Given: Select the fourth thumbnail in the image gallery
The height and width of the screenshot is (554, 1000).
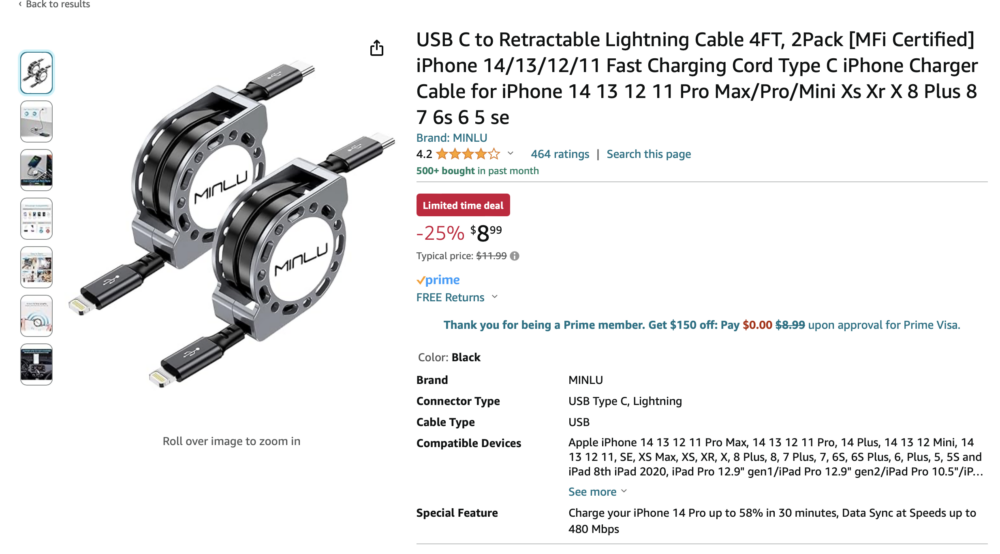Looking at the screenshot, I should [x=37, y=218].
